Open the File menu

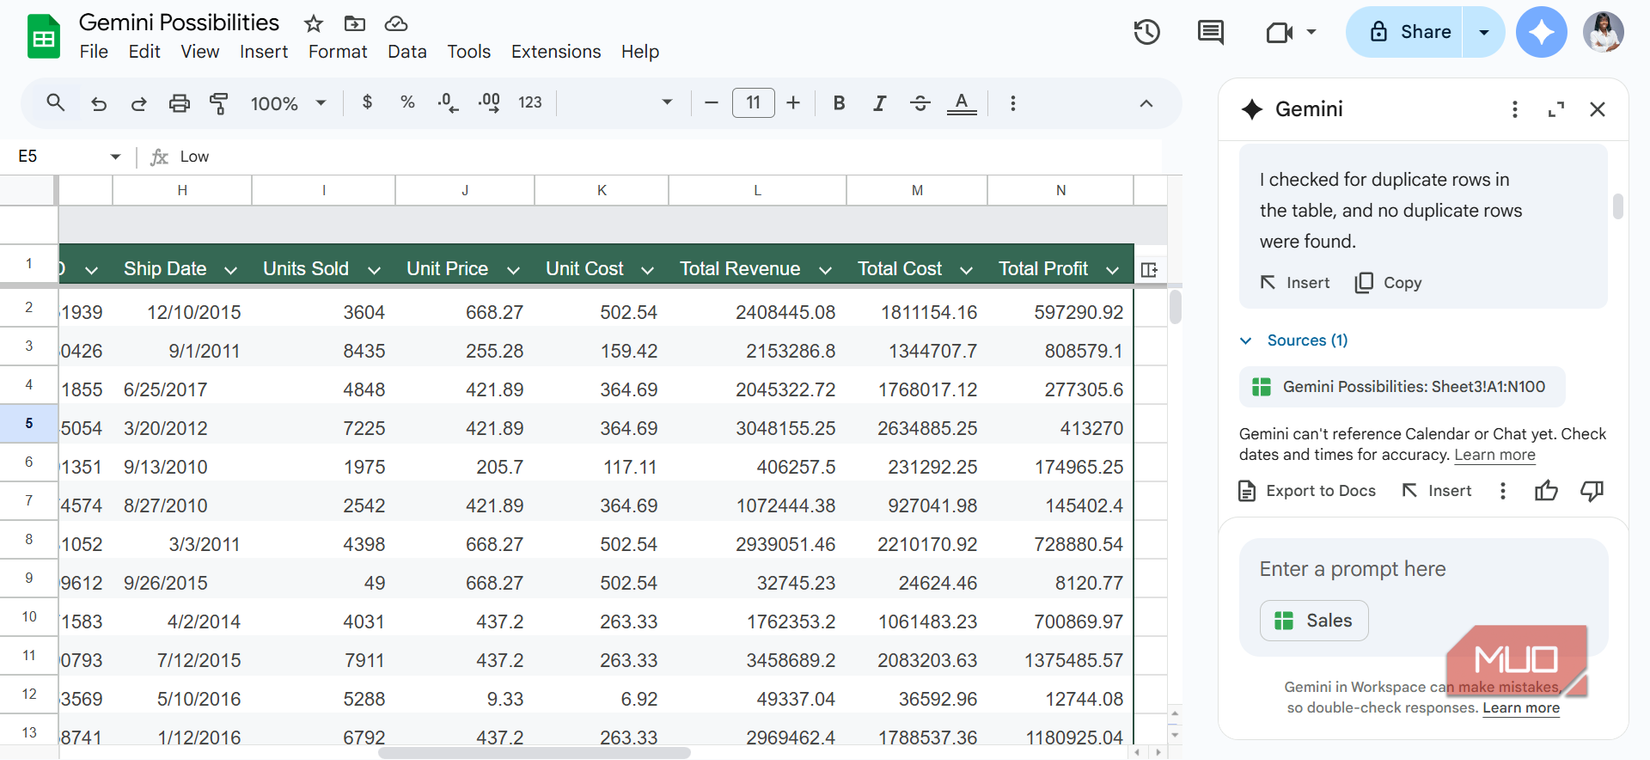94,51
